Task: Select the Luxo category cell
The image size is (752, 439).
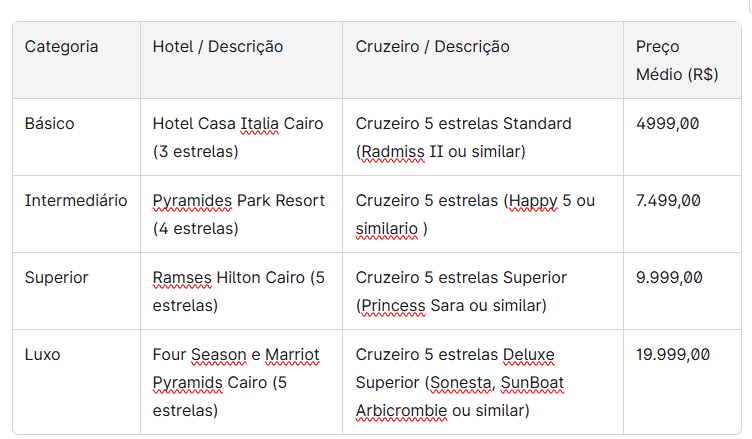Action: coord(45,355)
